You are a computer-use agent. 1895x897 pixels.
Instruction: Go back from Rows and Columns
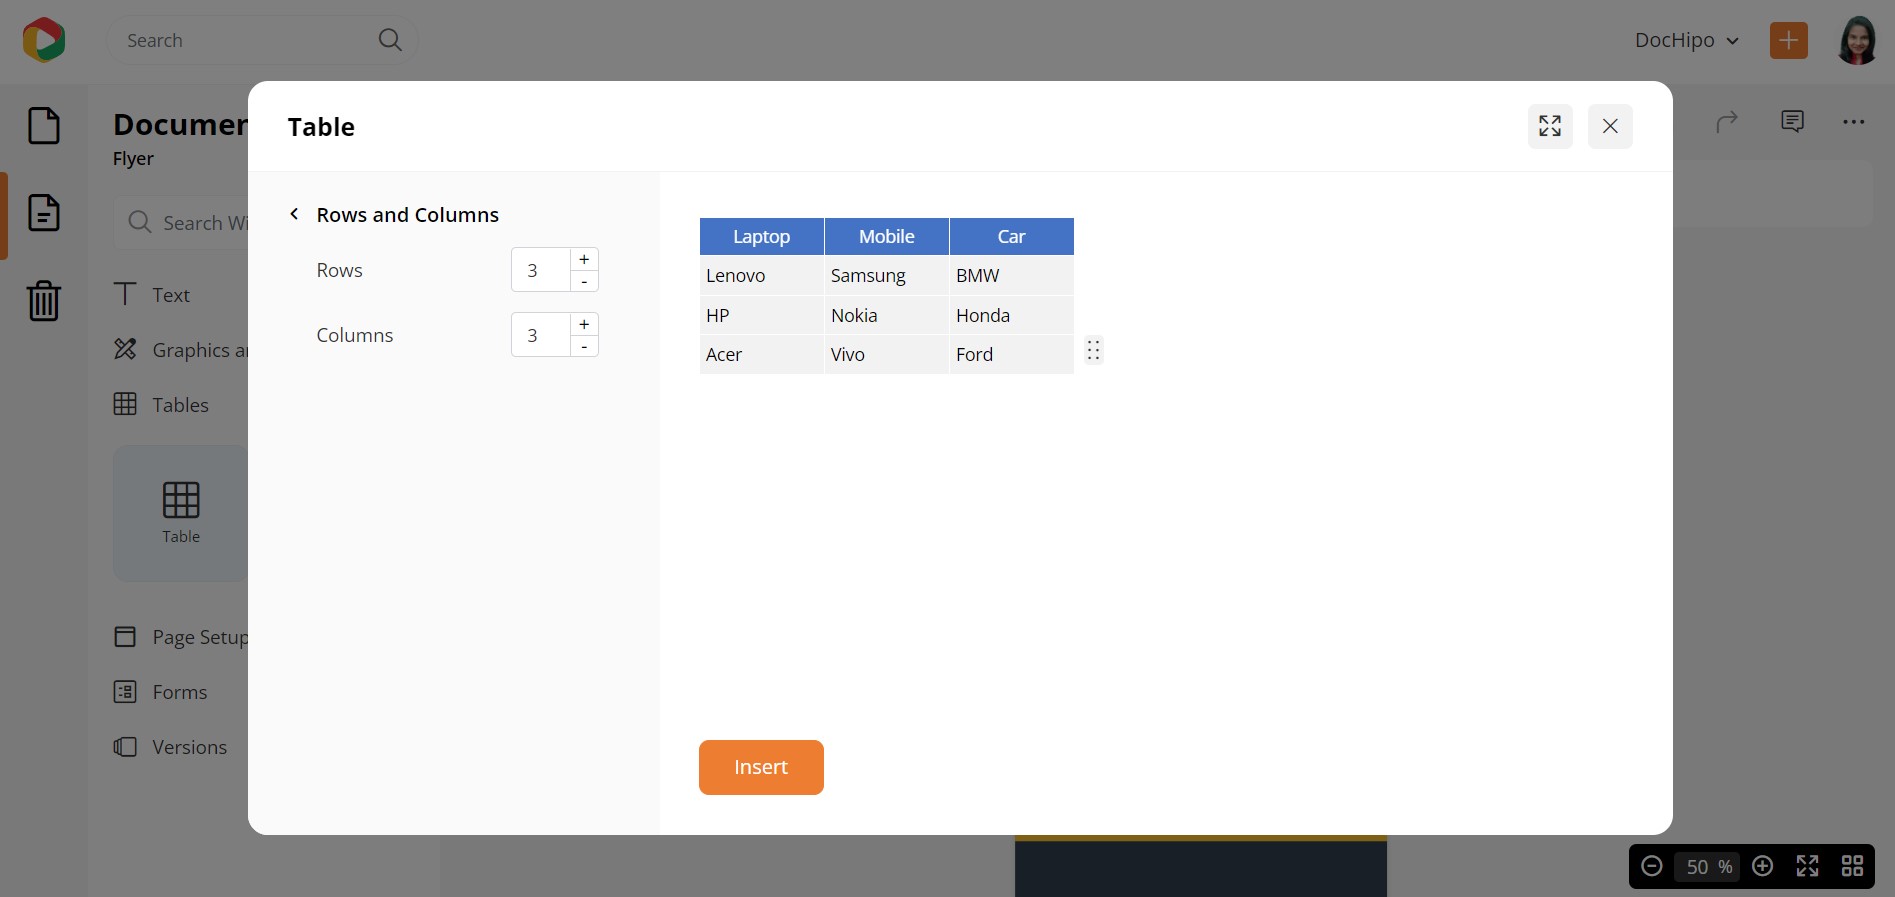pos(294,214)
